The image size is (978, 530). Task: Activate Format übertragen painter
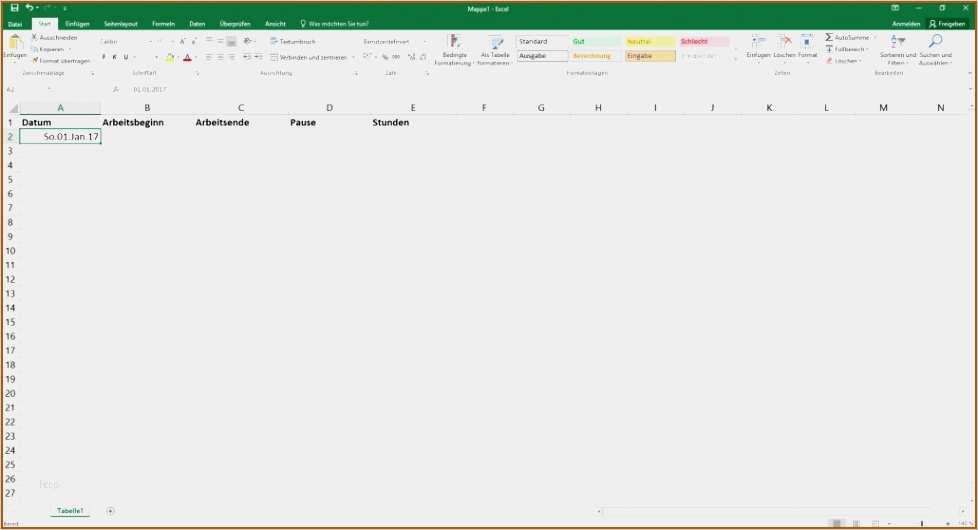(x=61, y=61)
